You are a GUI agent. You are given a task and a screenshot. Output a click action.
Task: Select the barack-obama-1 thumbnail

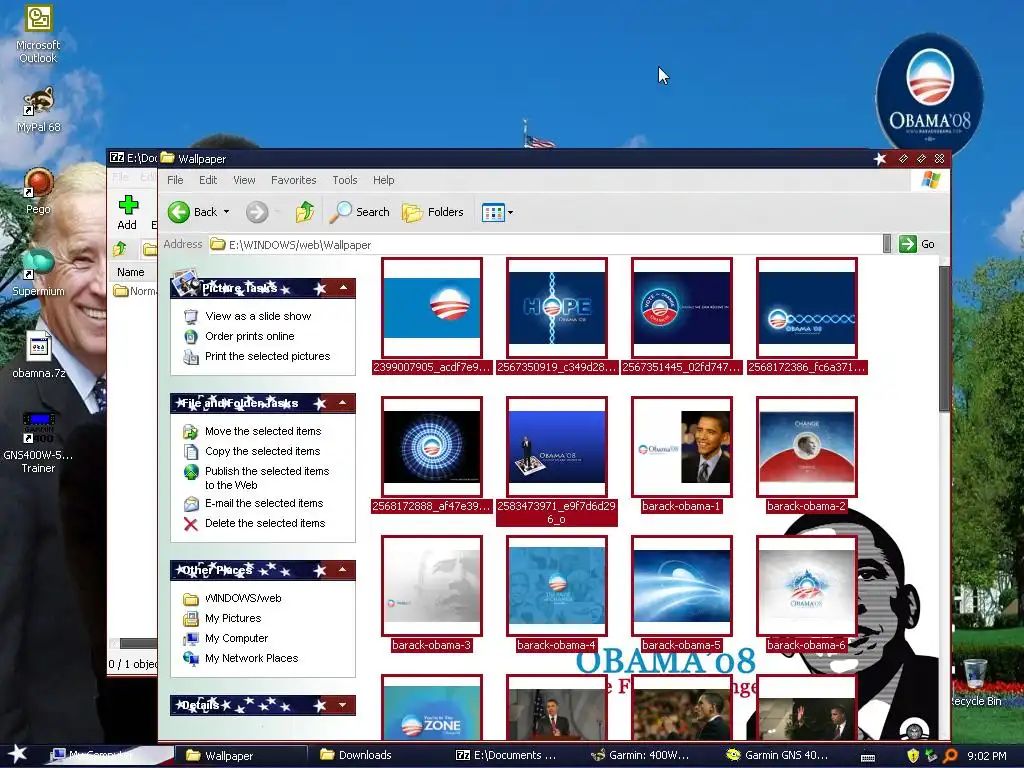click(x=682, y=447)
